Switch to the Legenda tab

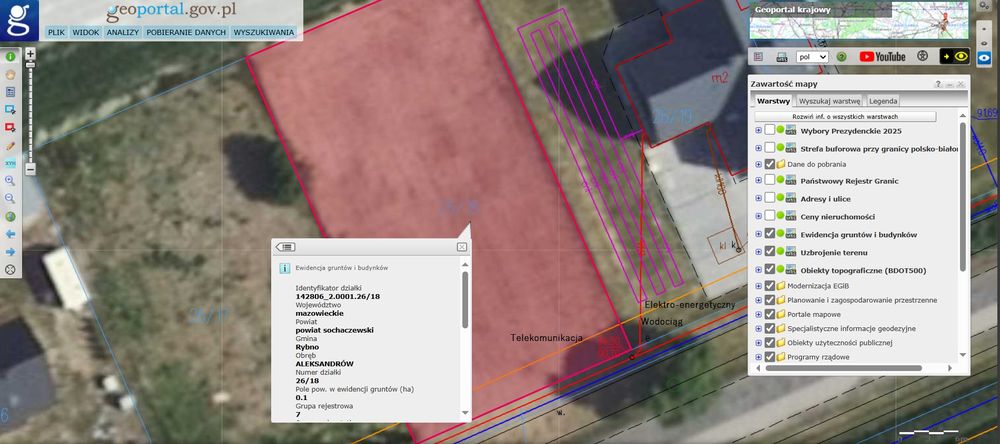pos(883,101)
